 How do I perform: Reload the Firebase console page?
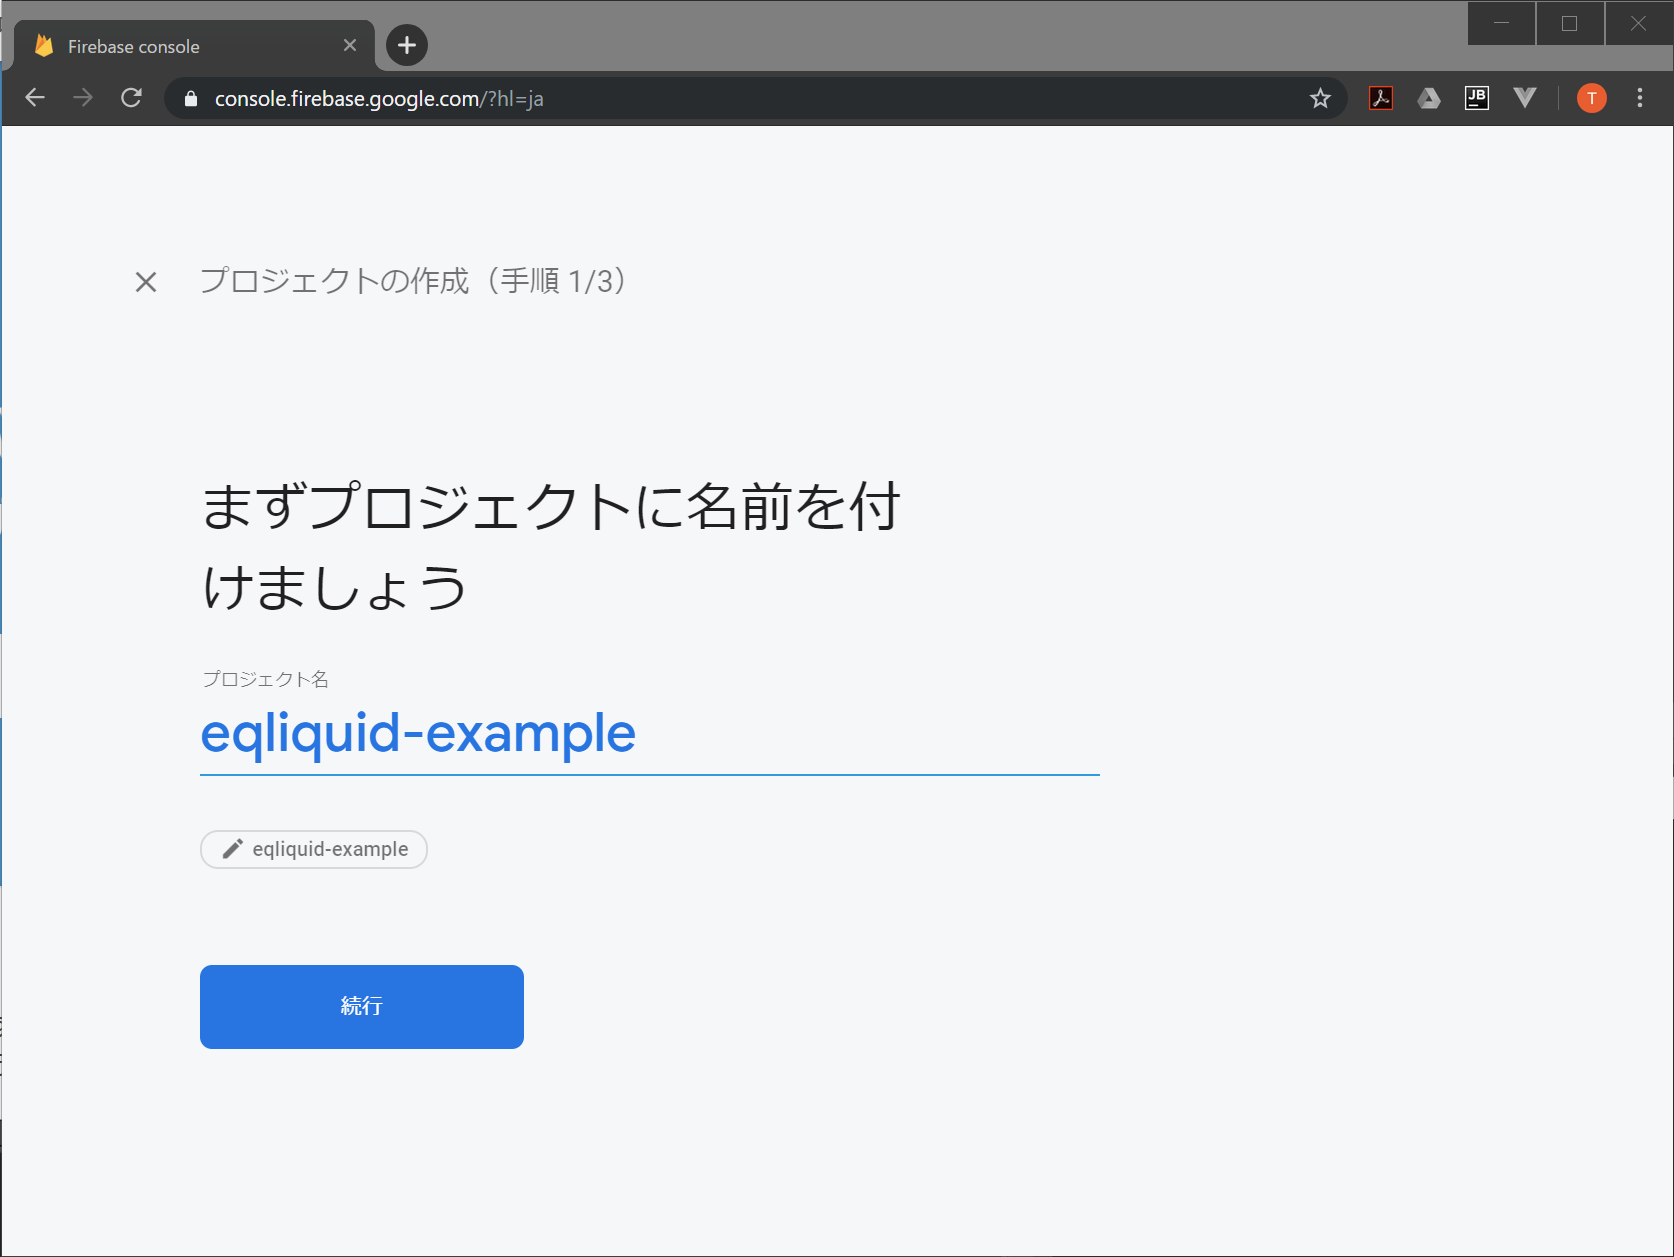tap(131, 98)
